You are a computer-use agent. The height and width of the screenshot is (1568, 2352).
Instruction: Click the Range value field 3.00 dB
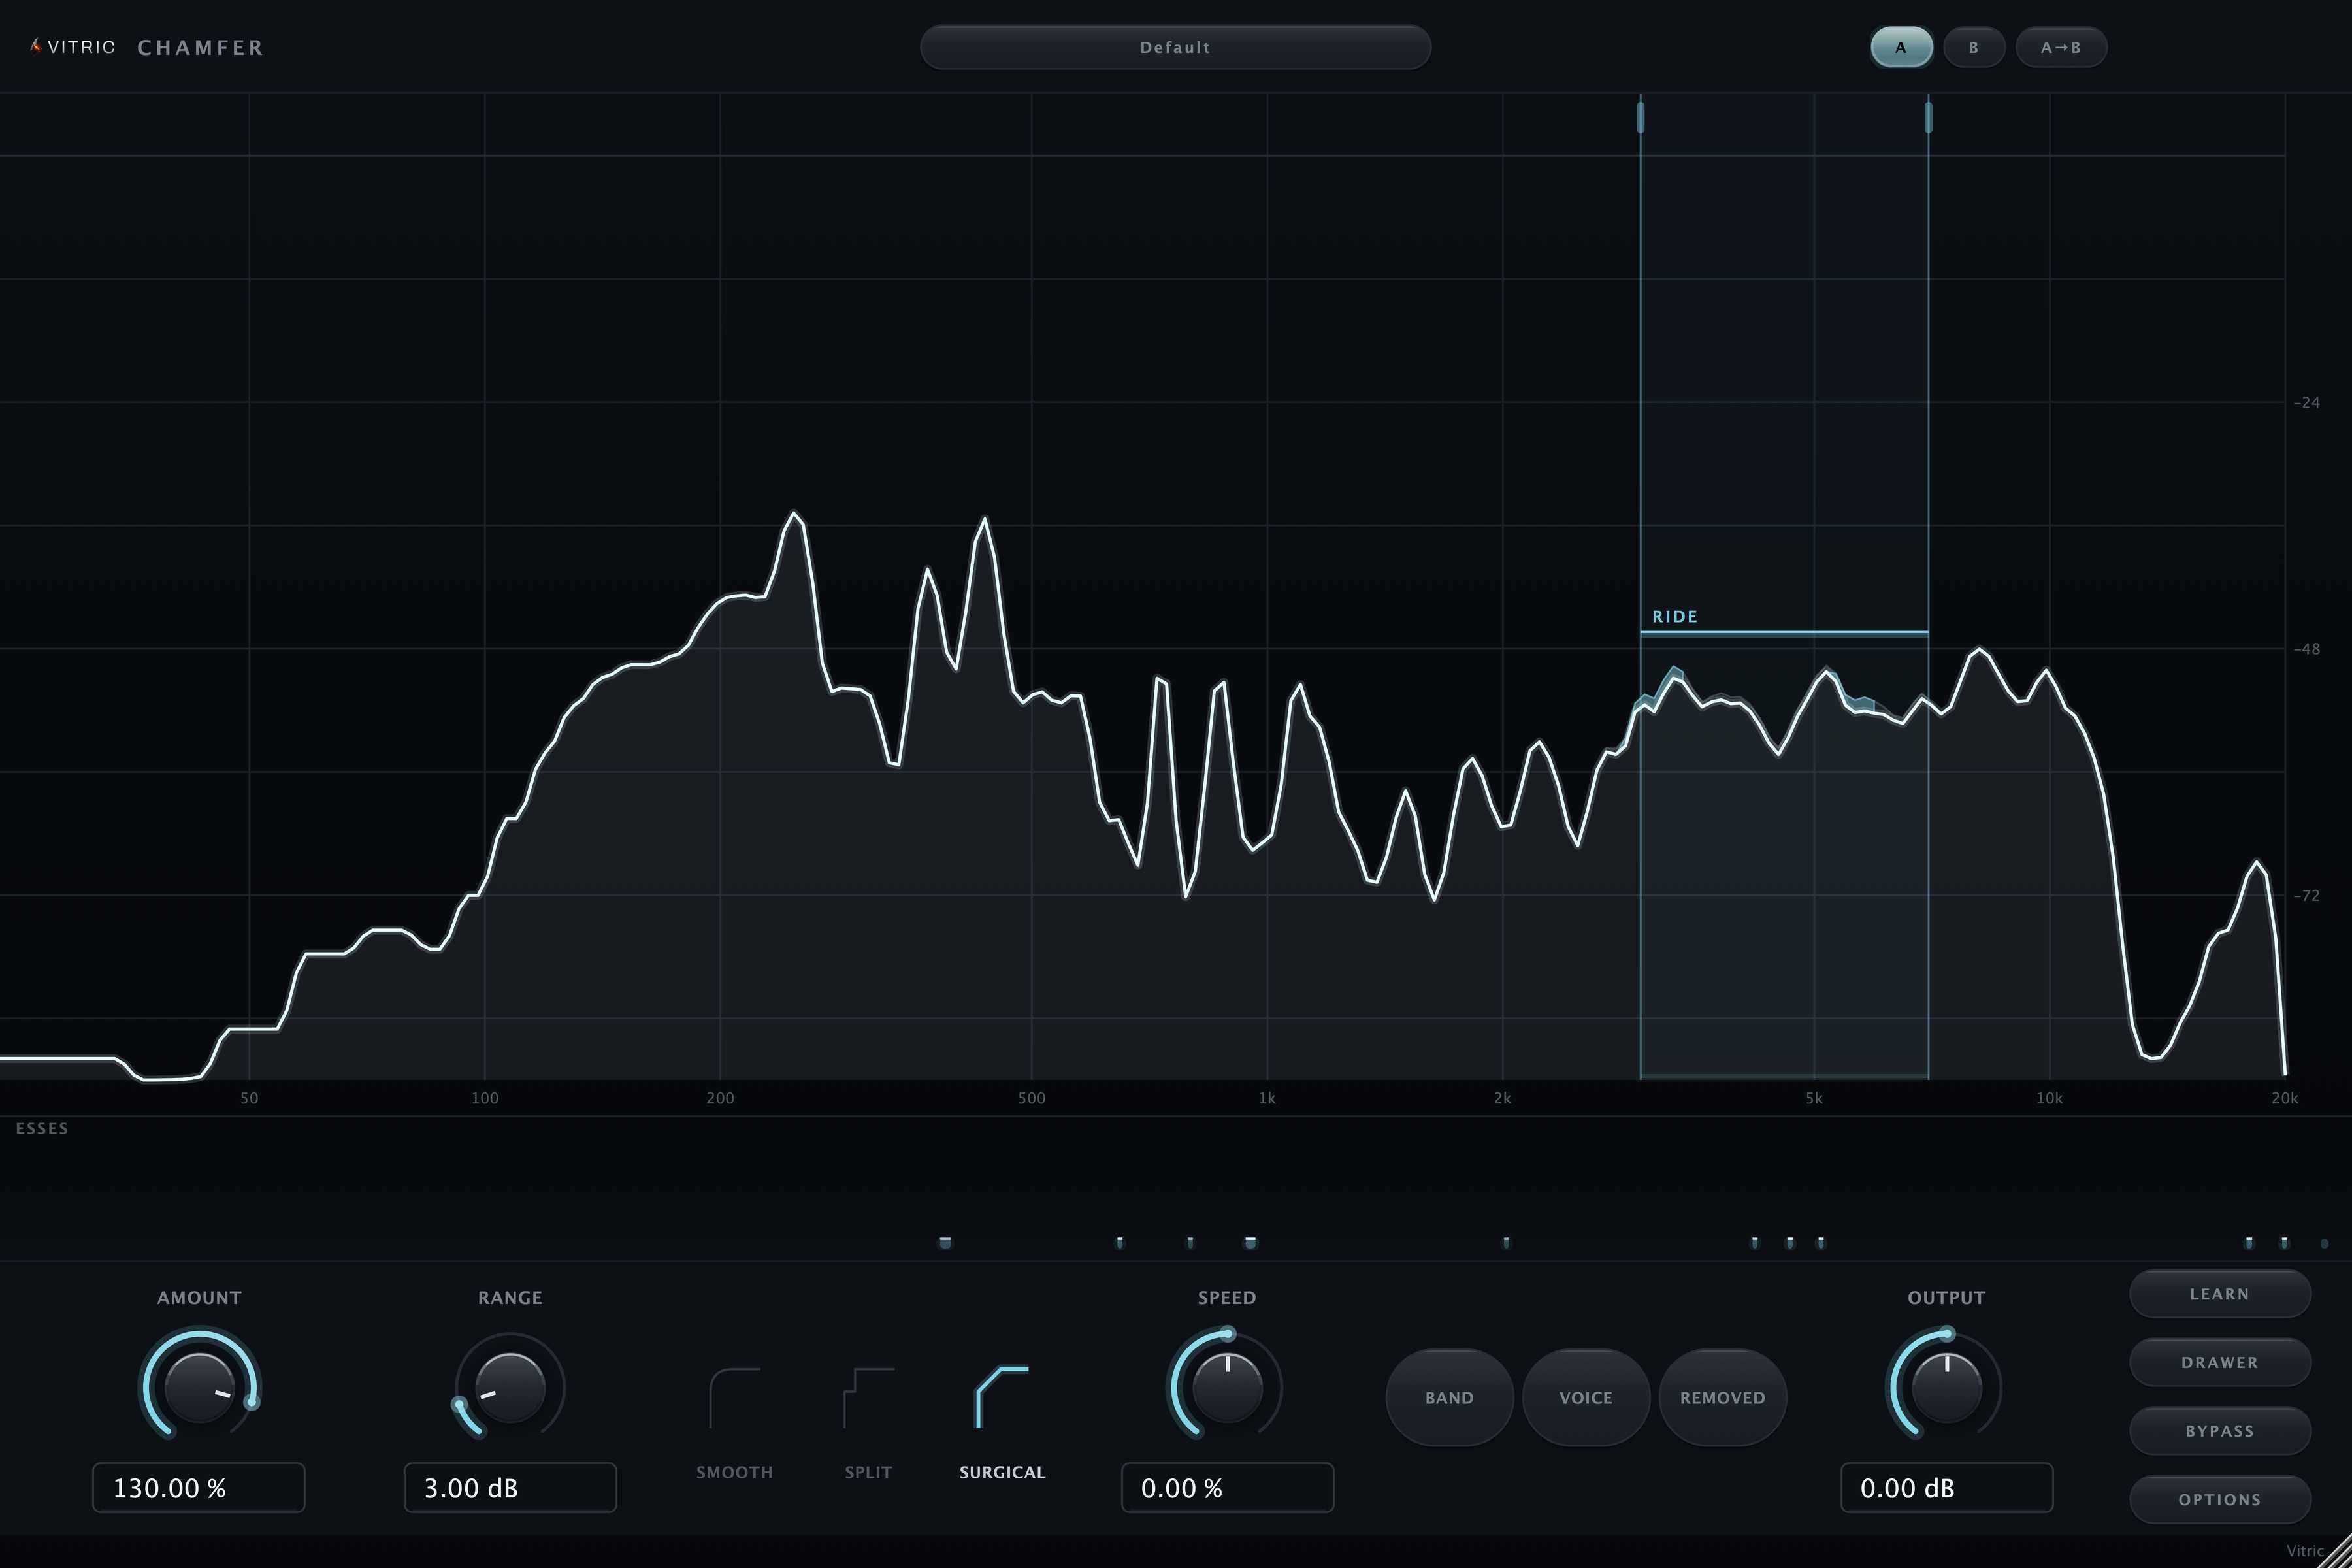click(510, 1487)
